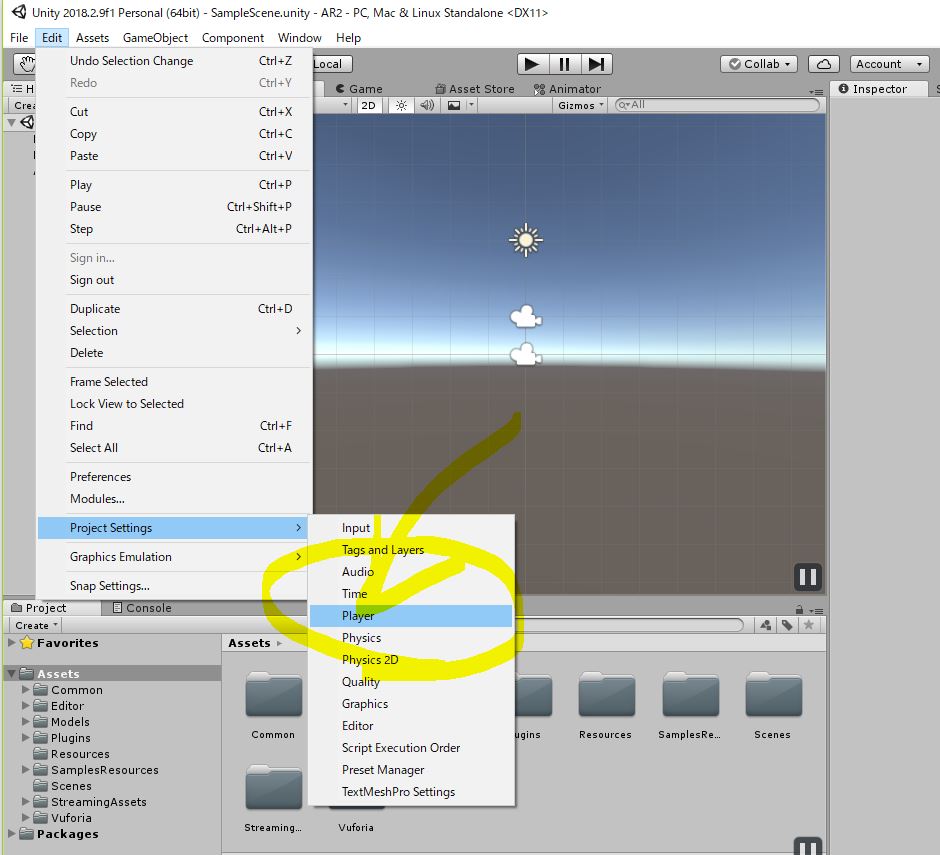The width and height of the screenshot is (940, 855).
Task: Click the Save search star icon
Action: click(809, 625)
